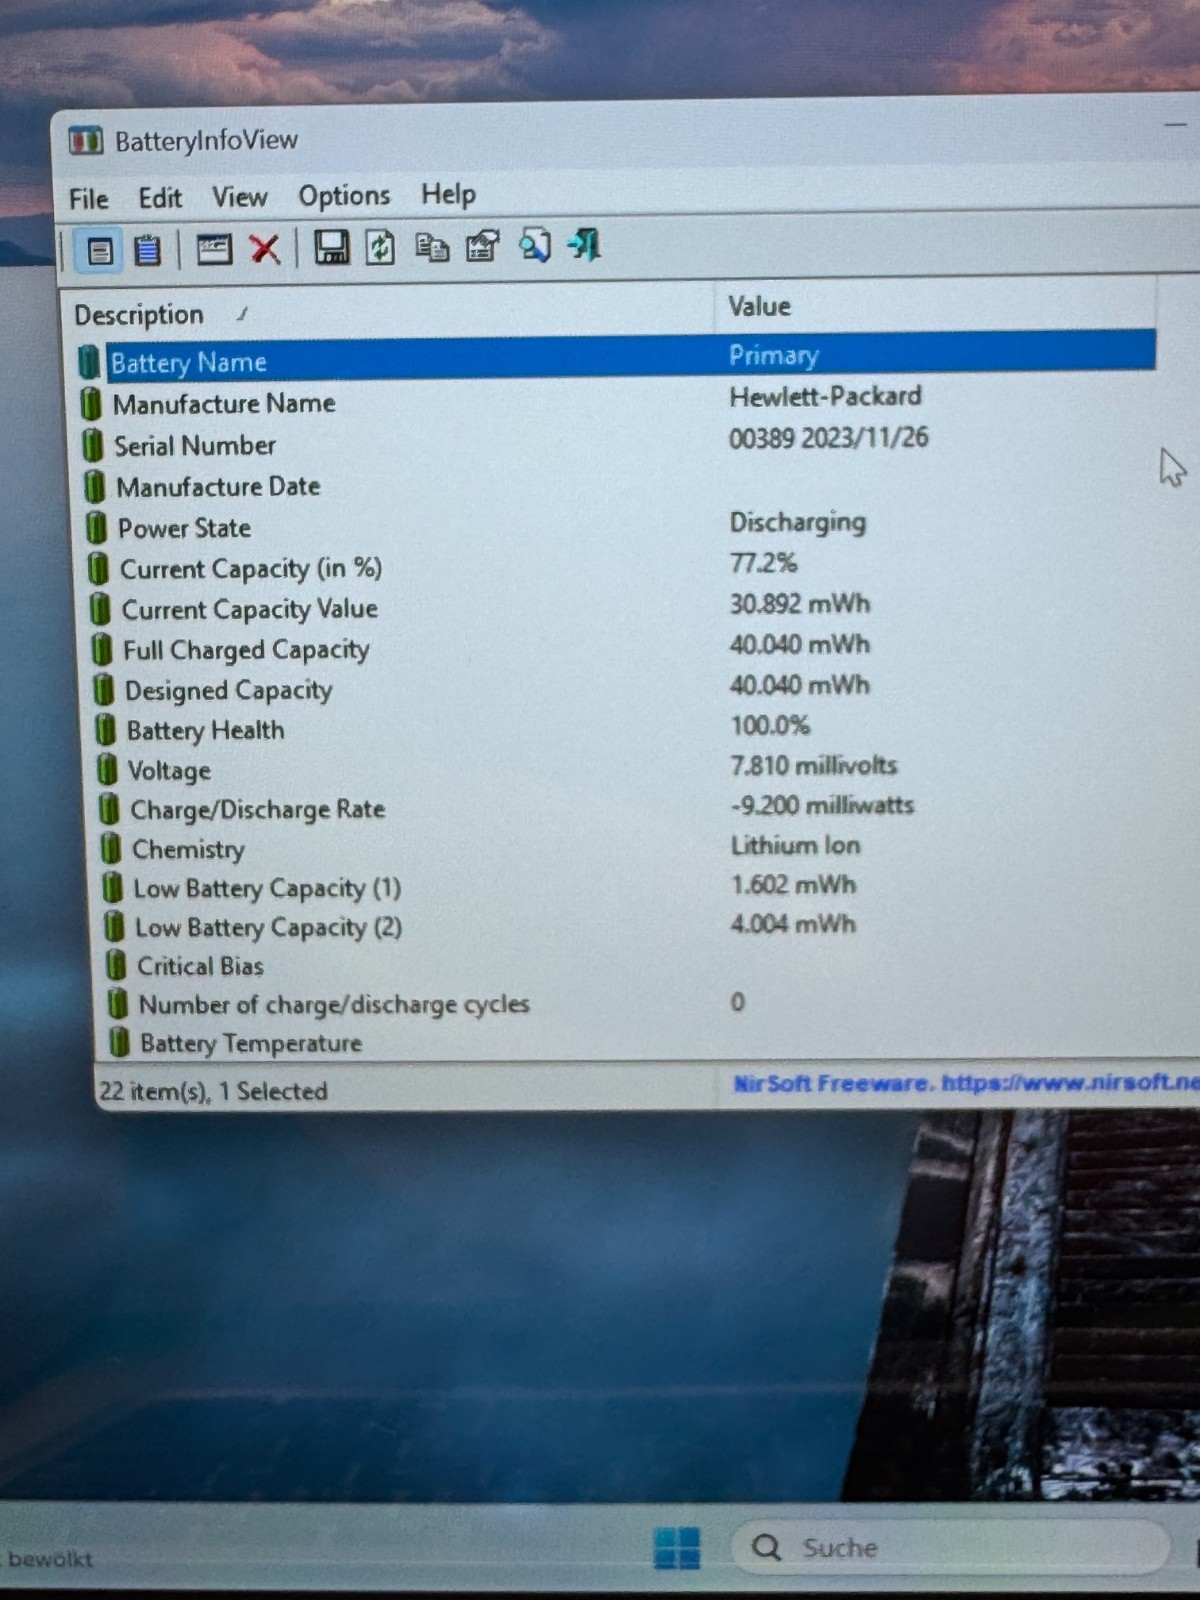Screen dimensions: 1200x1600
Task: Open the File menu
Action: pos(89,199)
